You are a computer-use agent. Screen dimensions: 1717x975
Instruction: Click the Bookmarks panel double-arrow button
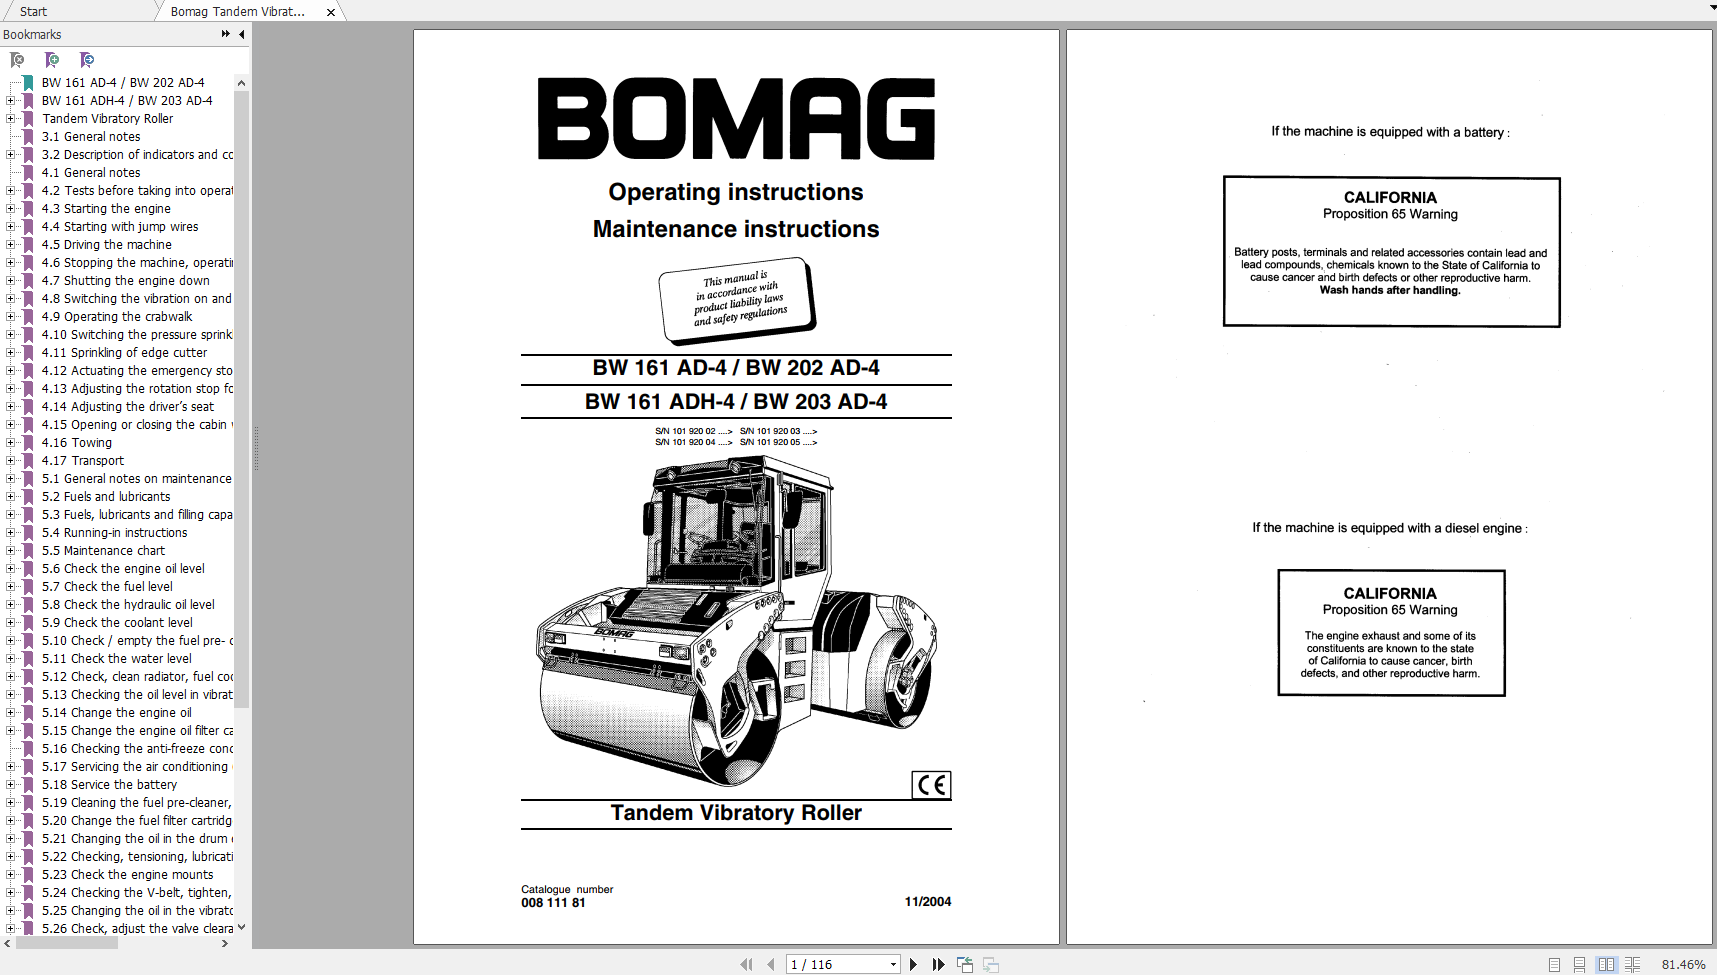pyautogui.click(x=225, y=34)
